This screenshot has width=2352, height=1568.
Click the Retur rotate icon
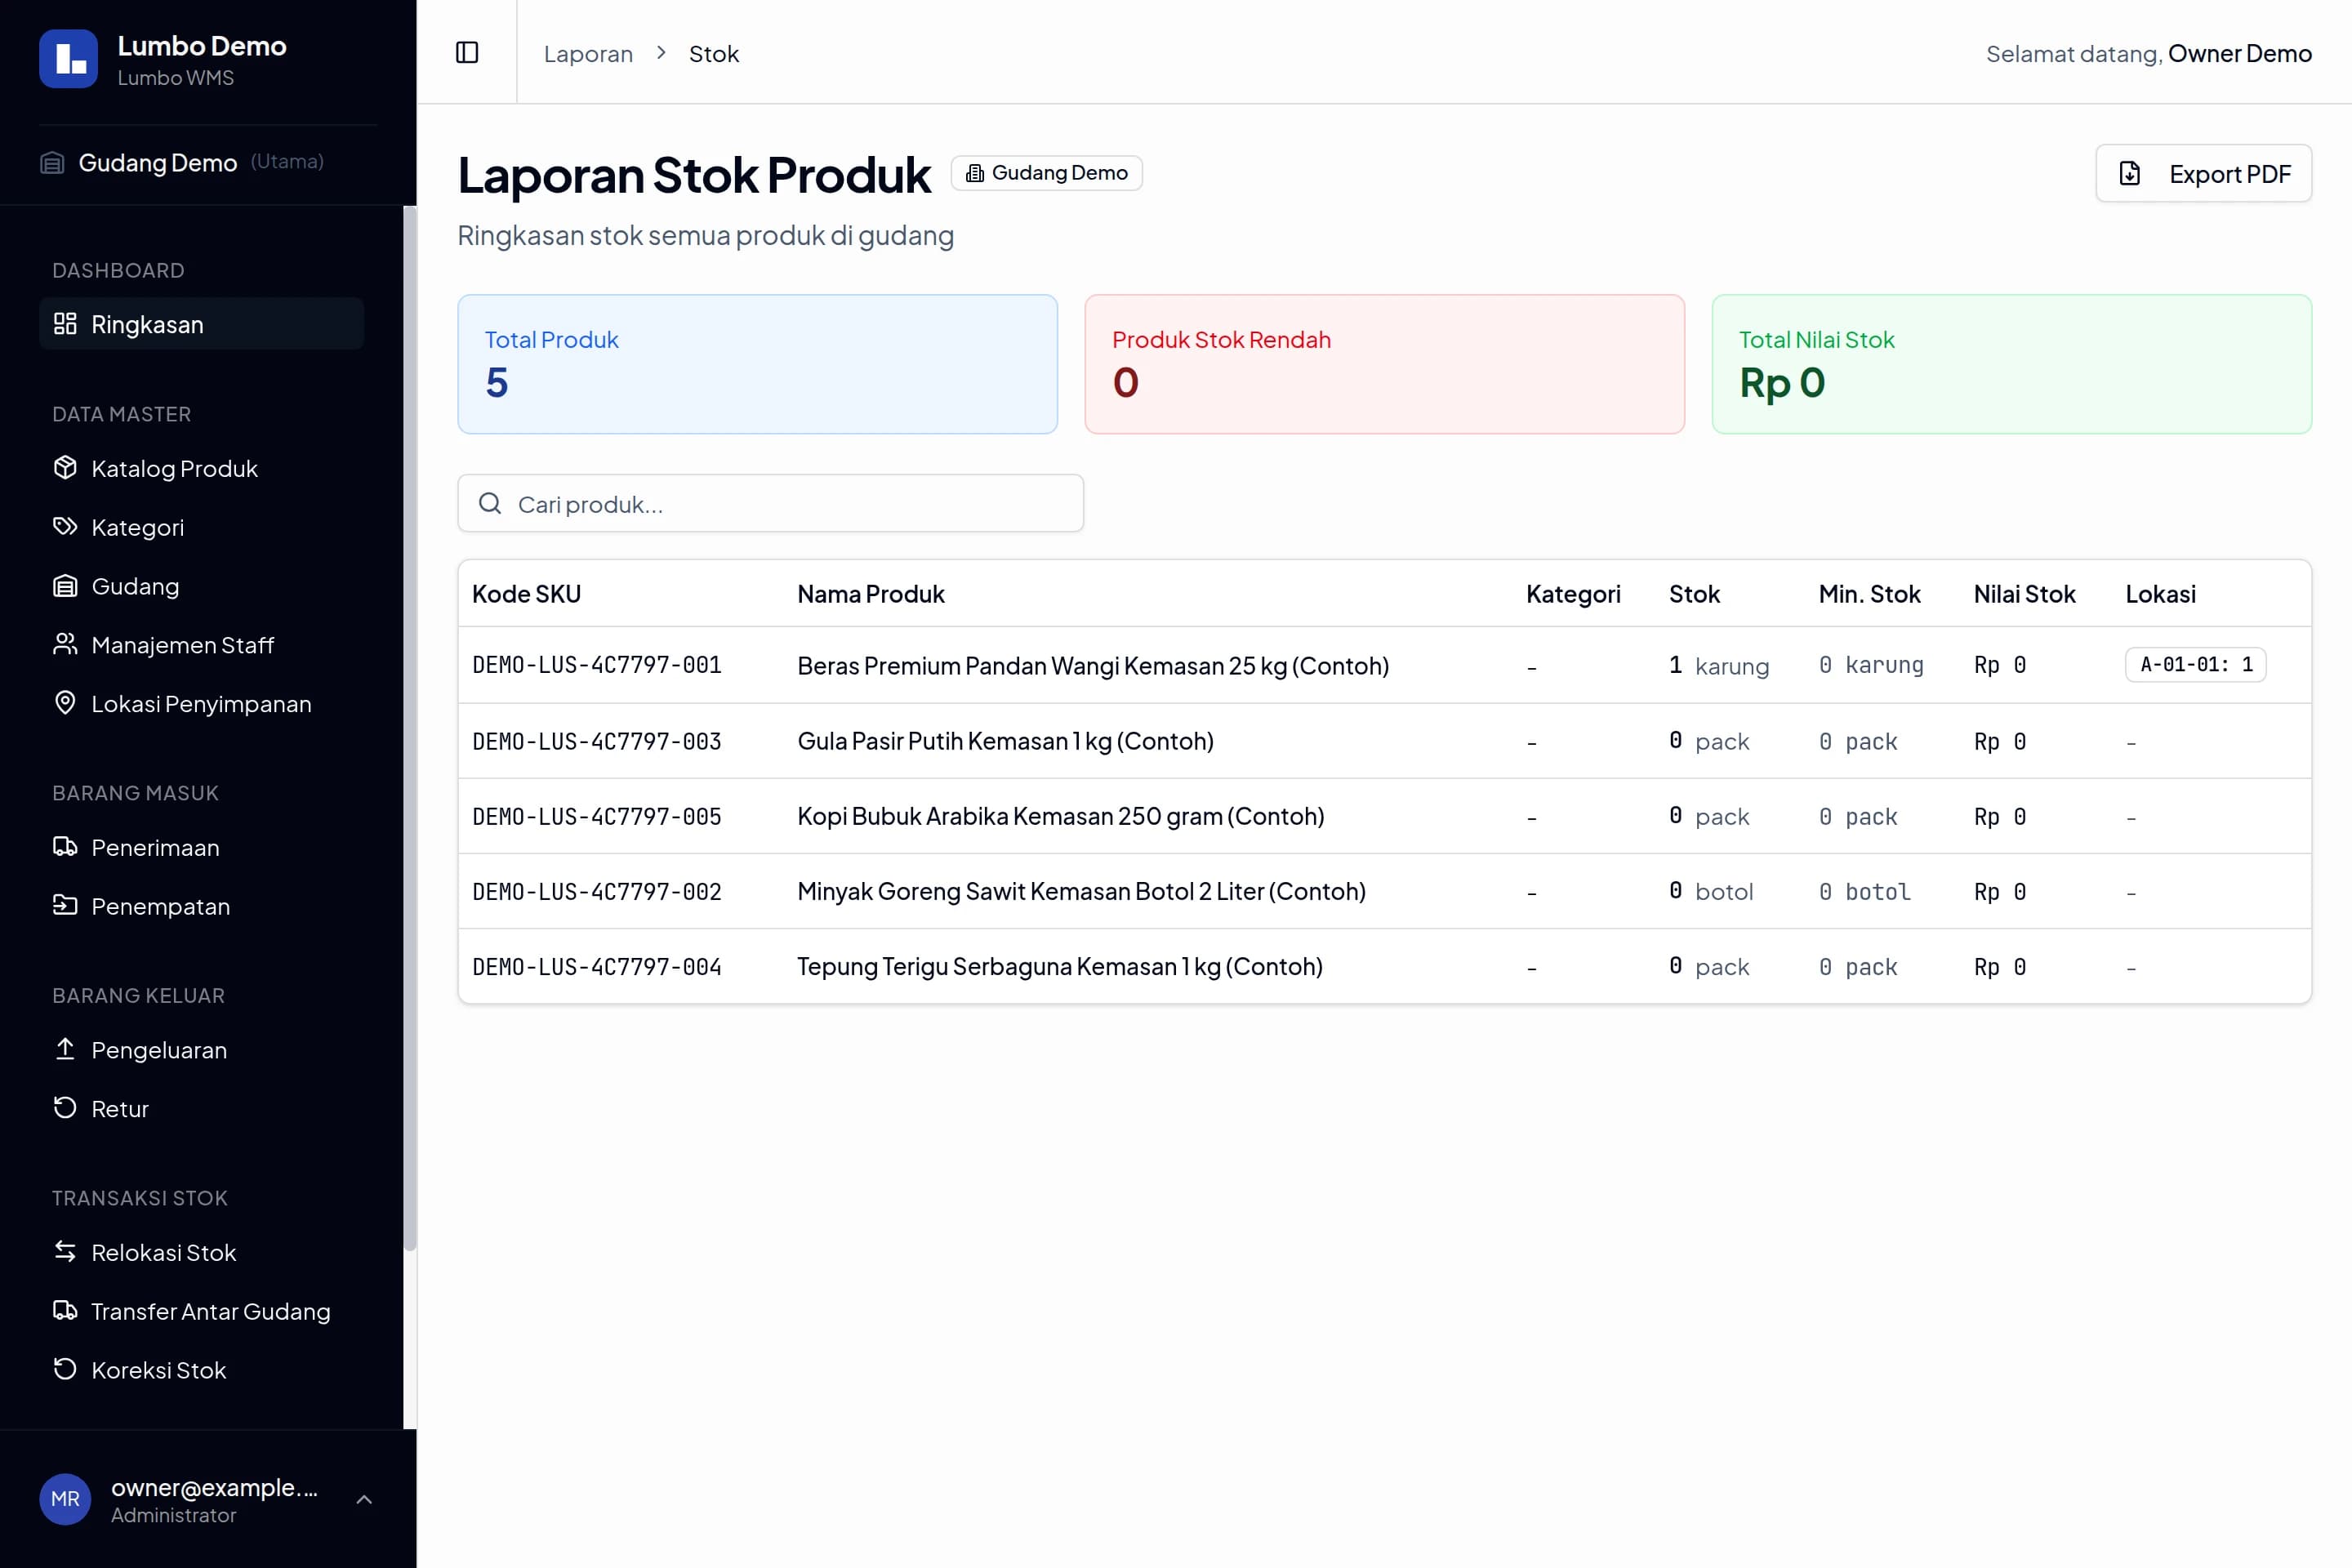coord(65,1108)
